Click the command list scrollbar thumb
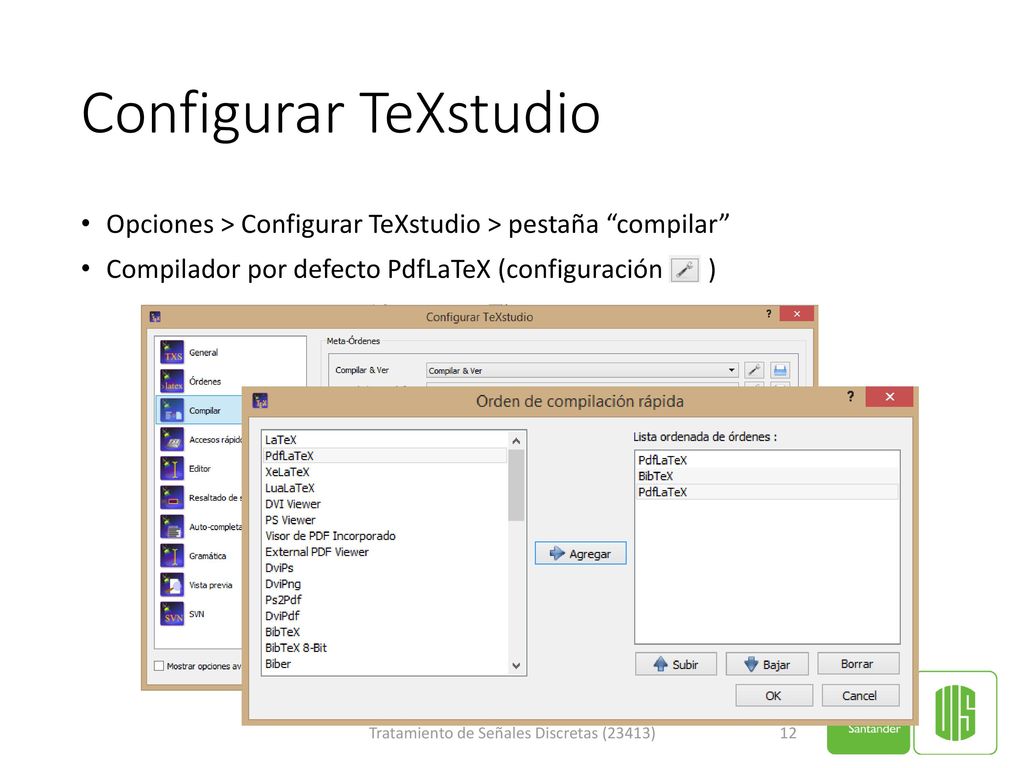This screenshot has width=1024, height=768. pos(516,485)
